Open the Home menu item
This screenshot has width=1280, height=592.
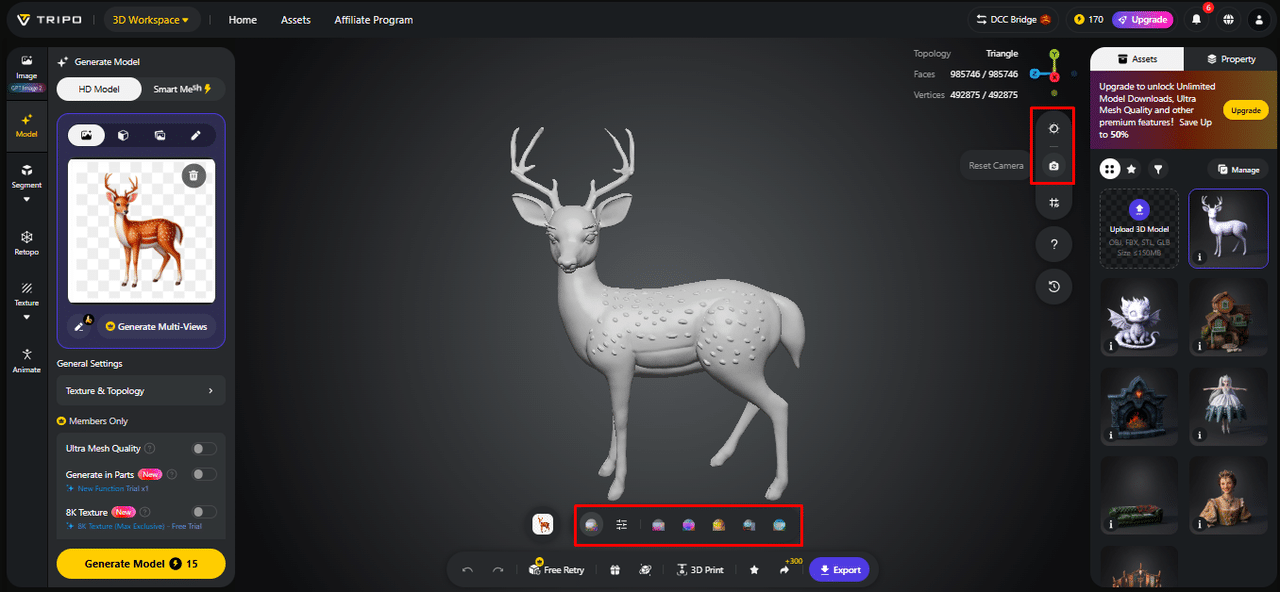point(243,20)
